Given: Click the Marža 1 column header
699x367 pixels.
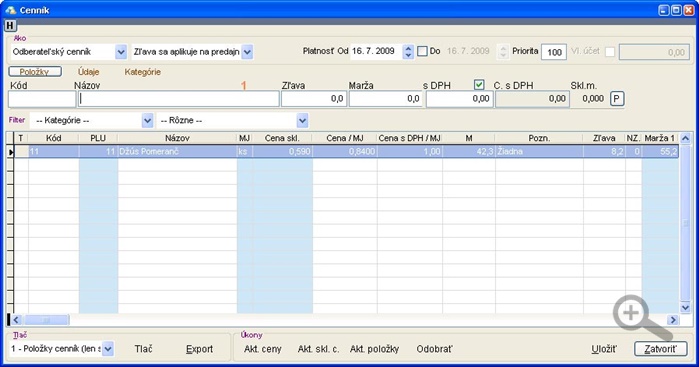Looking at the screenshot, I should pos(660,138).
